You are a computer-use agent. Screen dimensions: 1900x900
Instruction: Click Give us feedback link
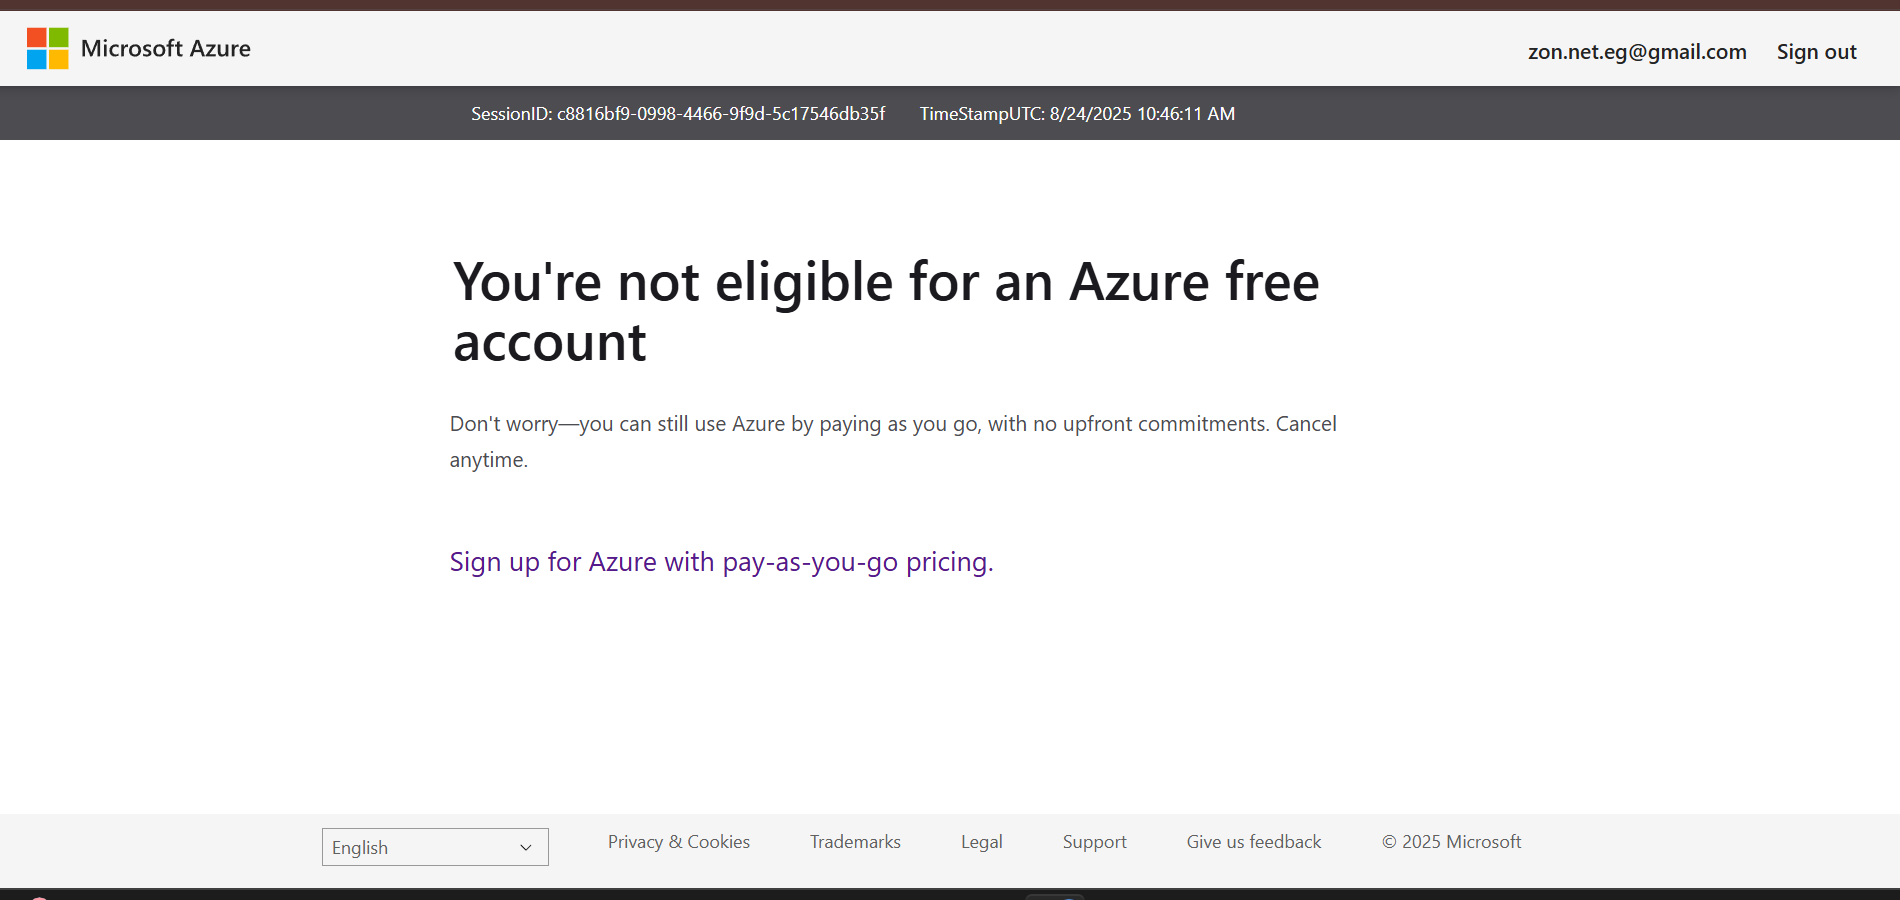tap(1254, 842)
